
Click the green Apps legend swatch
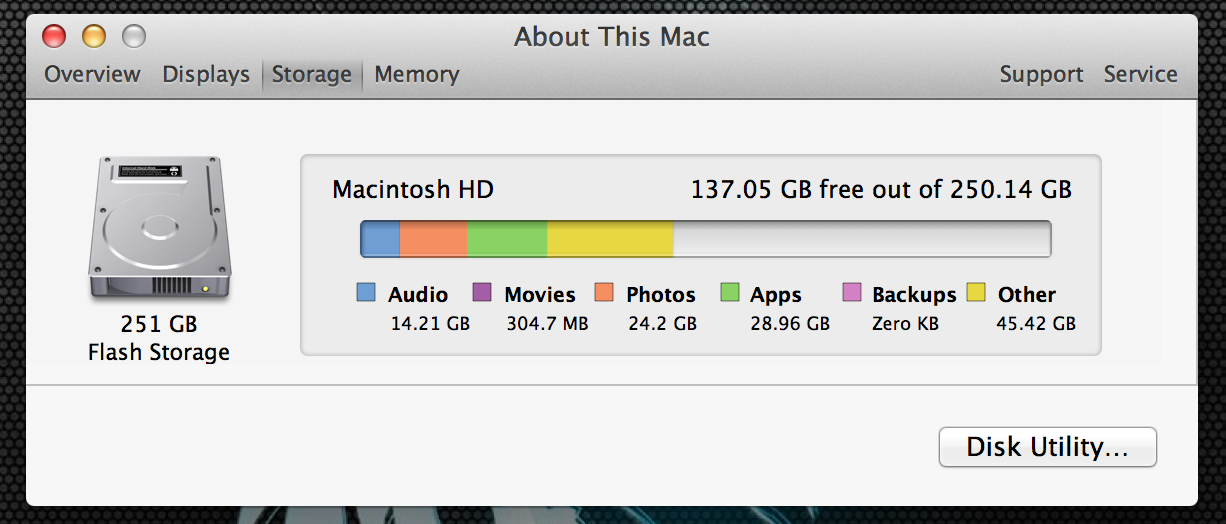coord(729,293)
